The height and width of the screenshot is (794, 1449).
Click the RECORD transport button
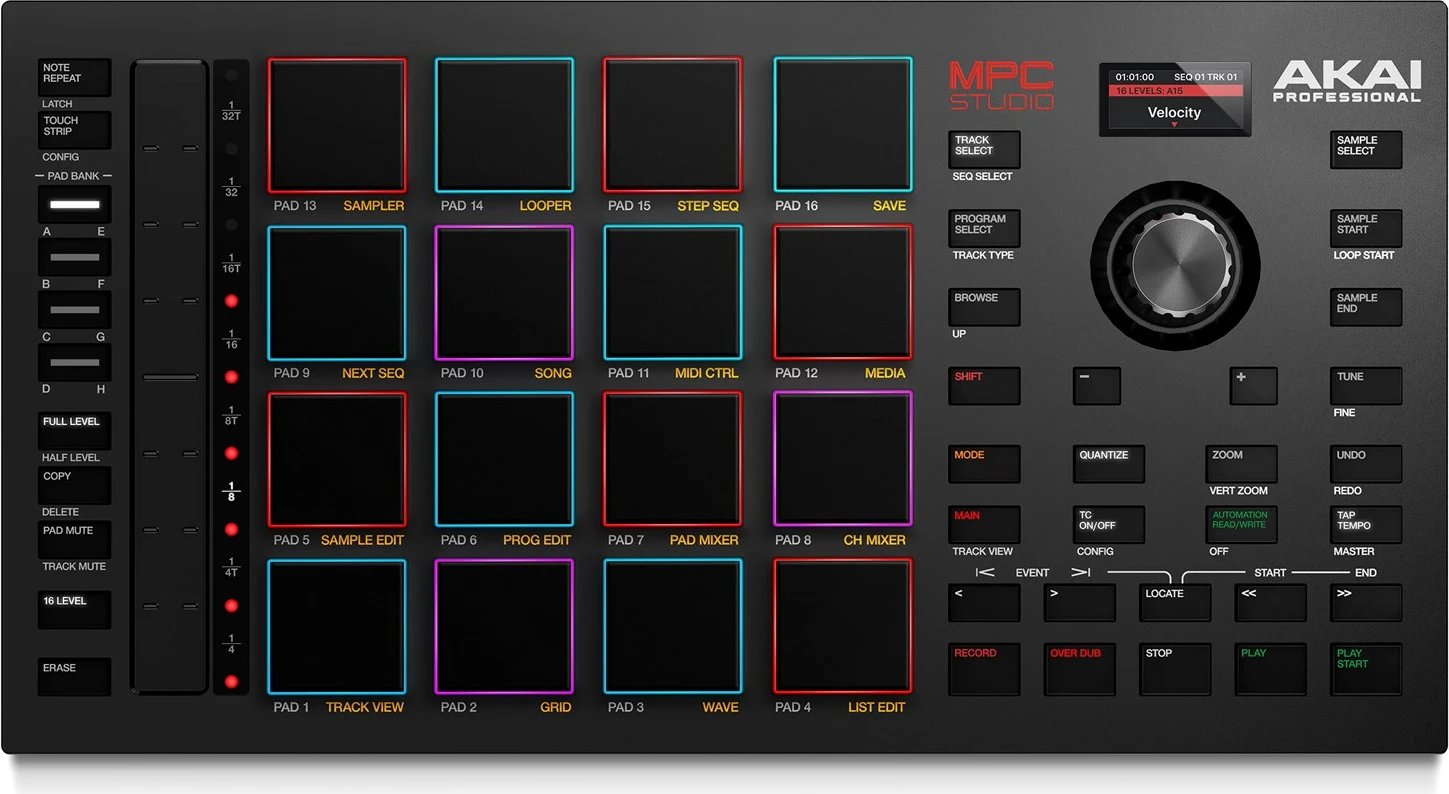tap(985, 670)
